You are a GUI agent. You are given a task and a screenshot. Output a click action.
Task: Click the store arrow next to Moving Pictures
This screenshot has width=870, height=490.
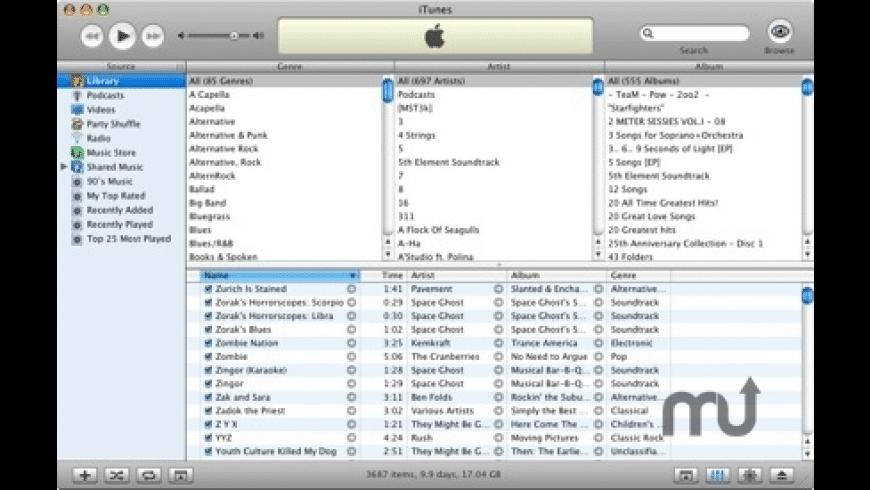[x=598, y=438]
